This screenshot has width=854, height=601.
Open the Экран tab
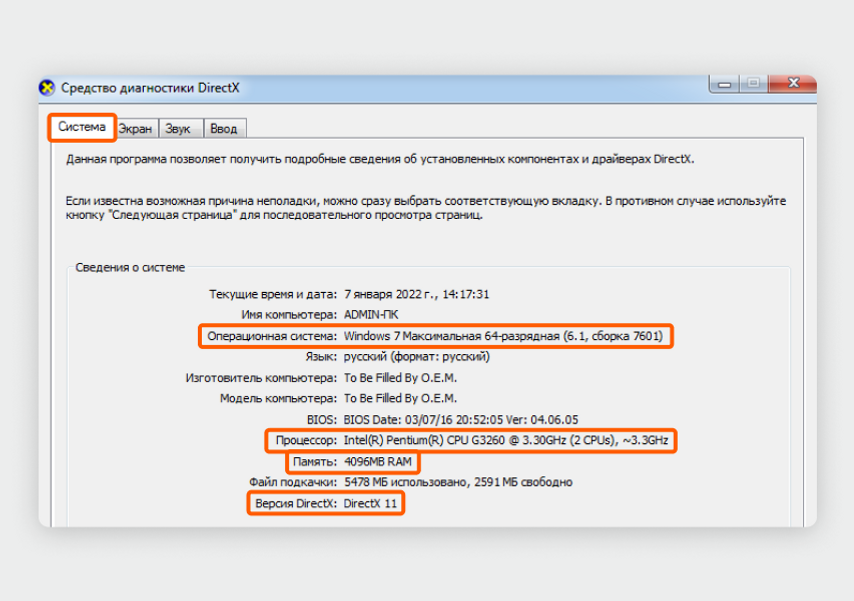tap(136, 129)
